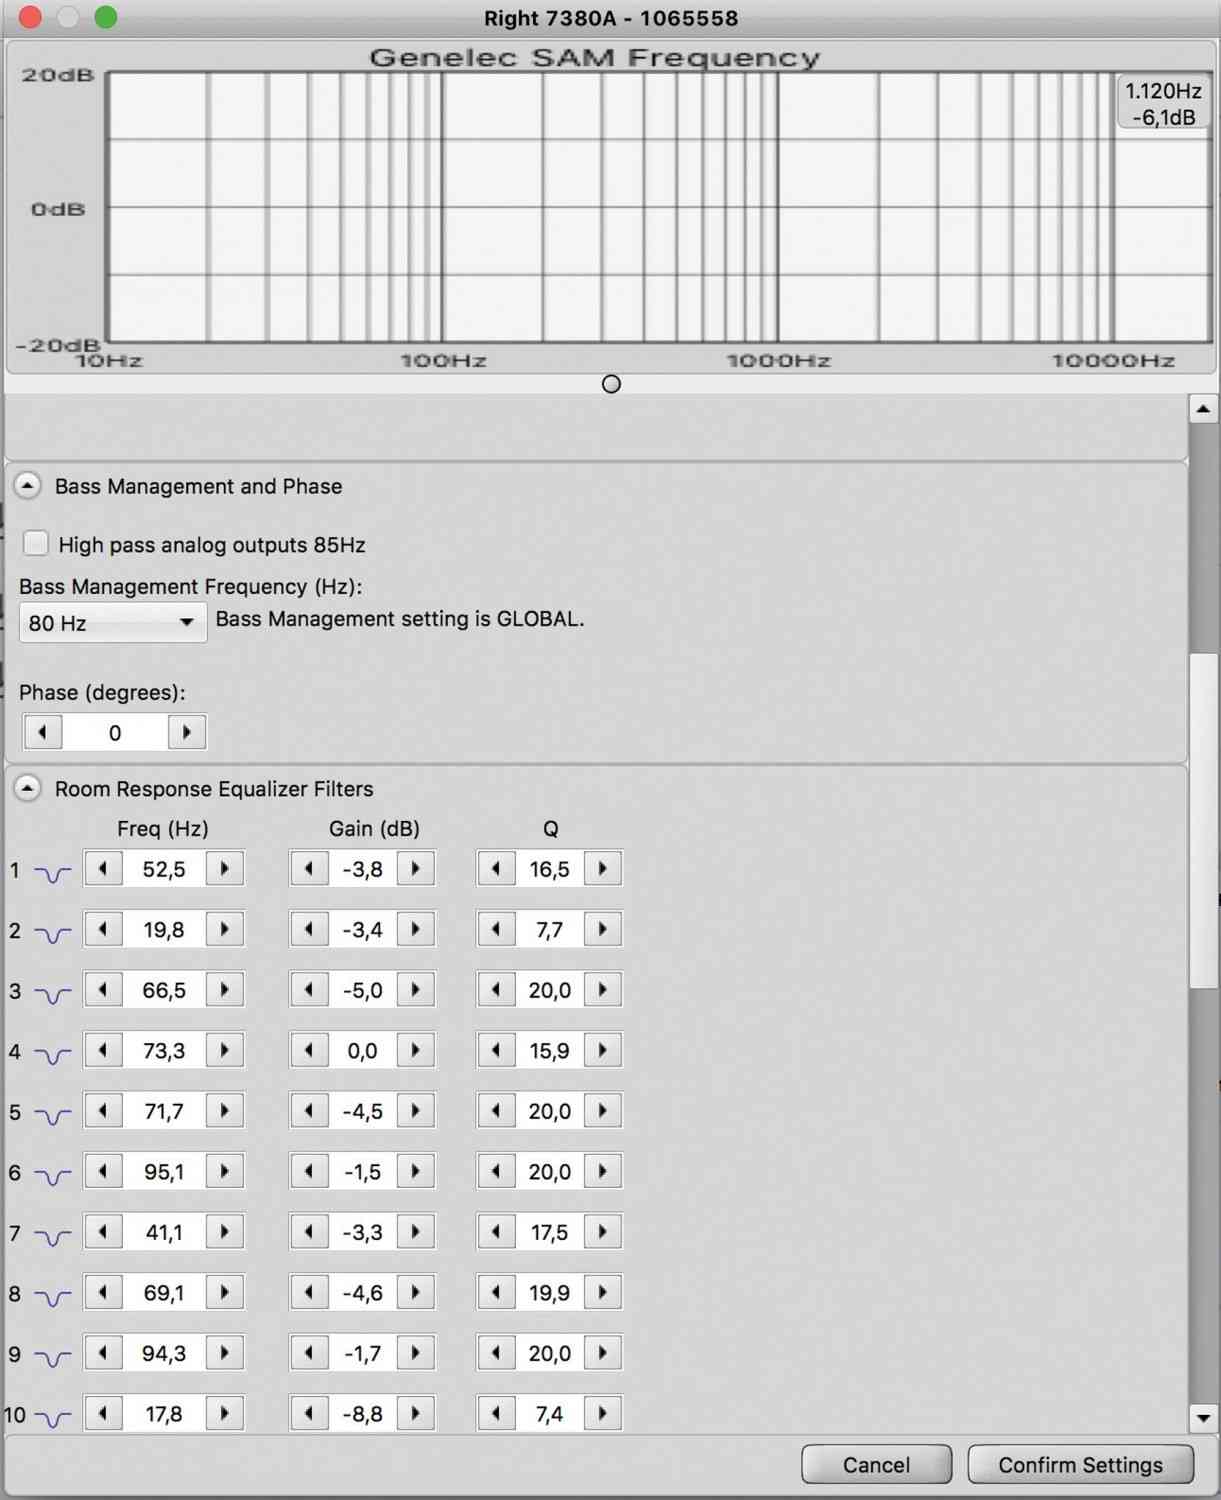
Task: Click filter 1 frequency field 52,5
Action: click(164, 868)
